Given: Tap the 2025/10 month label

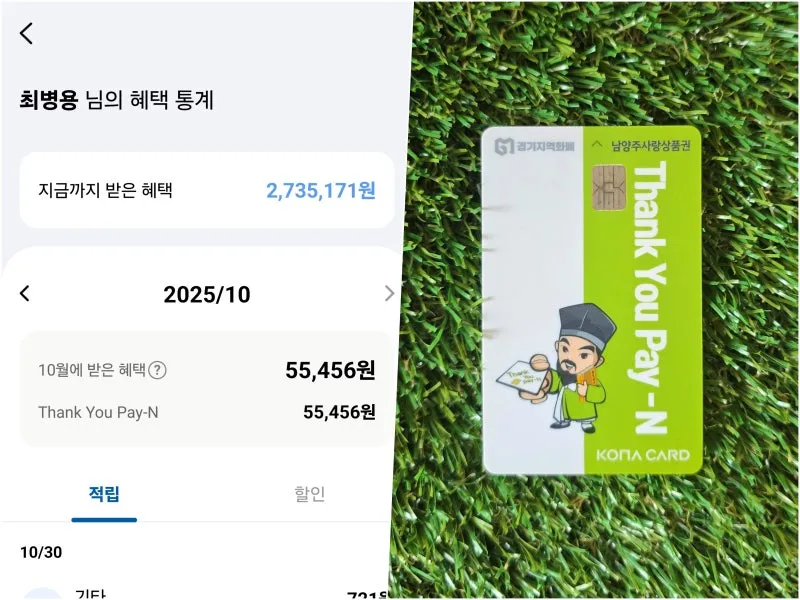Looking at the screenshot, I should [207, 294].
